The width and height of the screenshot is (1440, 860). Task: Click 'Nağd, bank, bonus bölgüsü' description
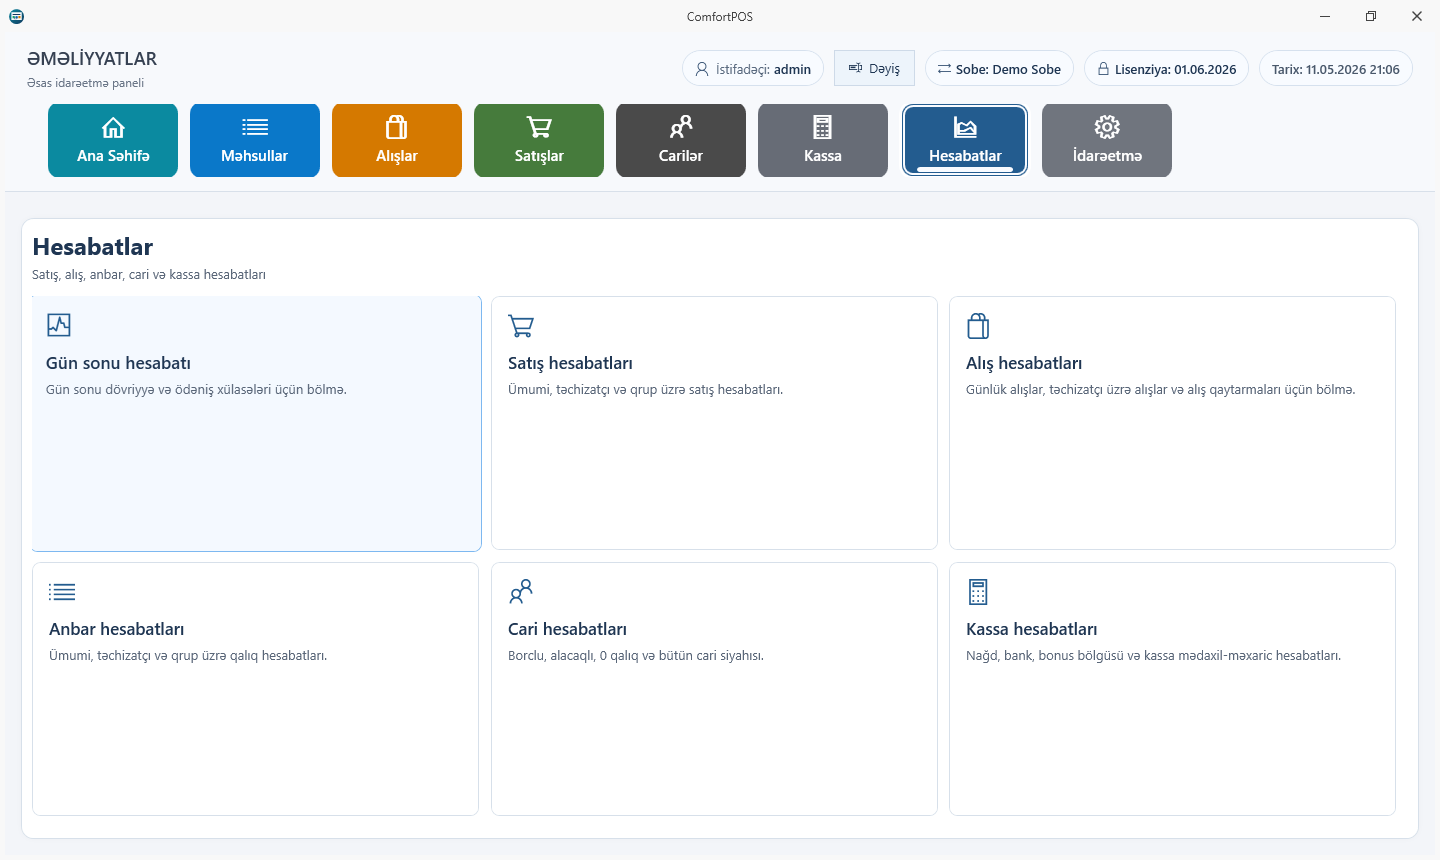tap(1153, 656)
